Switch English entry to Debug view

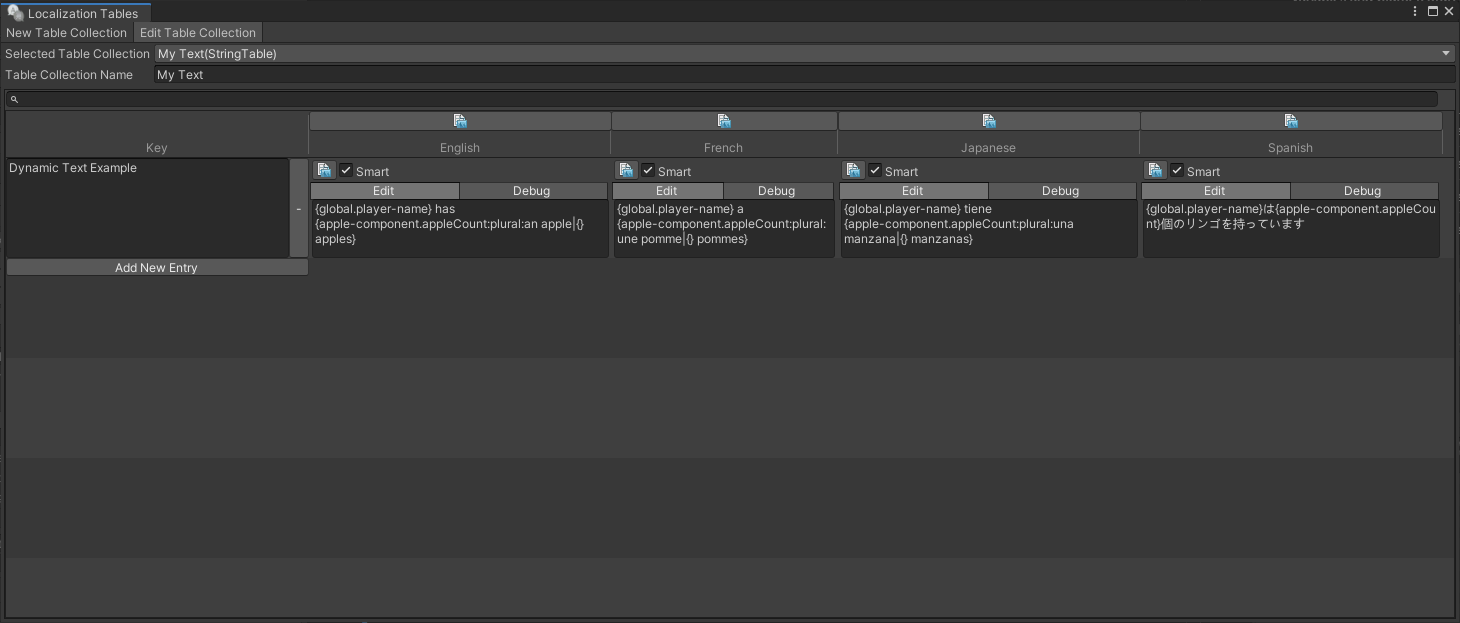coord(532,191)
